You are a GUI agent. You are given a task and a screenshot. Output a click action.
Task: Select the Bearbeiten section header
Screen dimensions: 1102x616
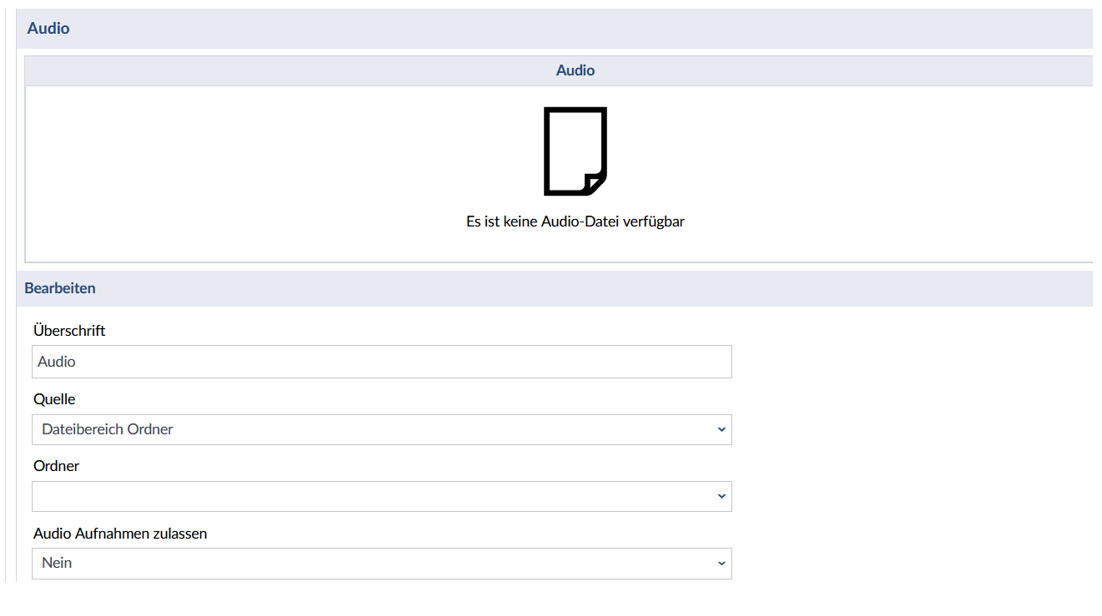(60, 288)
